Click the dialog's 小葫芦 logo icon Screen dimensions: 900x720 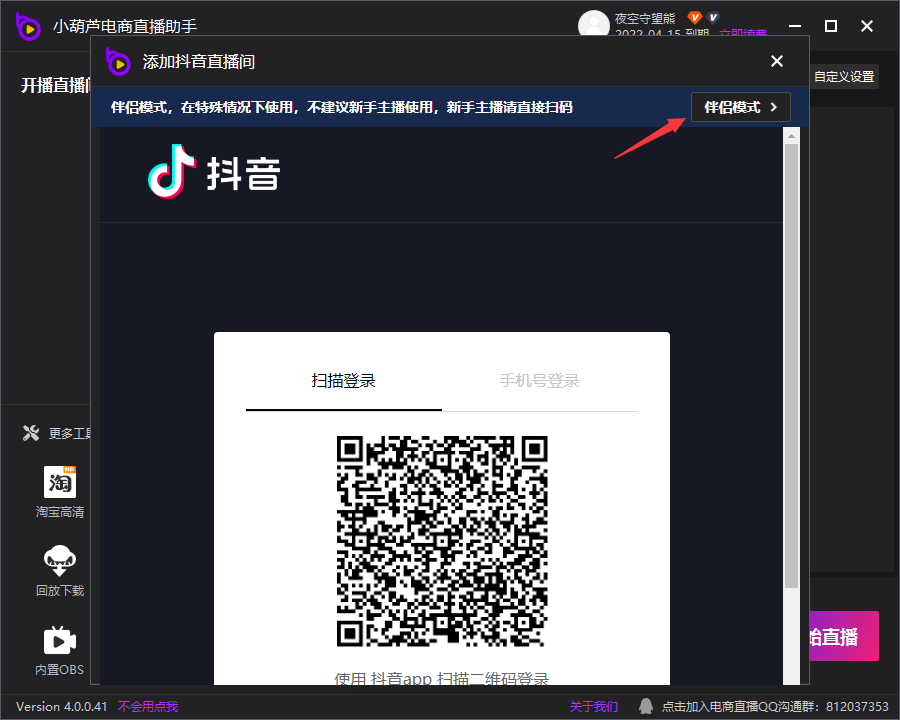(x=119, y=61)
